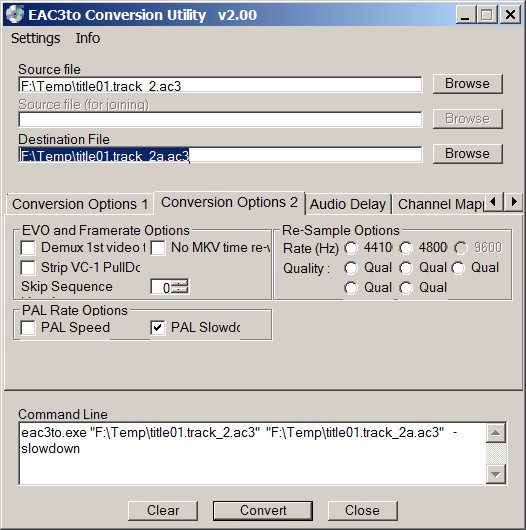Open the Settings menu
This screenshot has height=530, width=526.
click(x=35, y=38)
